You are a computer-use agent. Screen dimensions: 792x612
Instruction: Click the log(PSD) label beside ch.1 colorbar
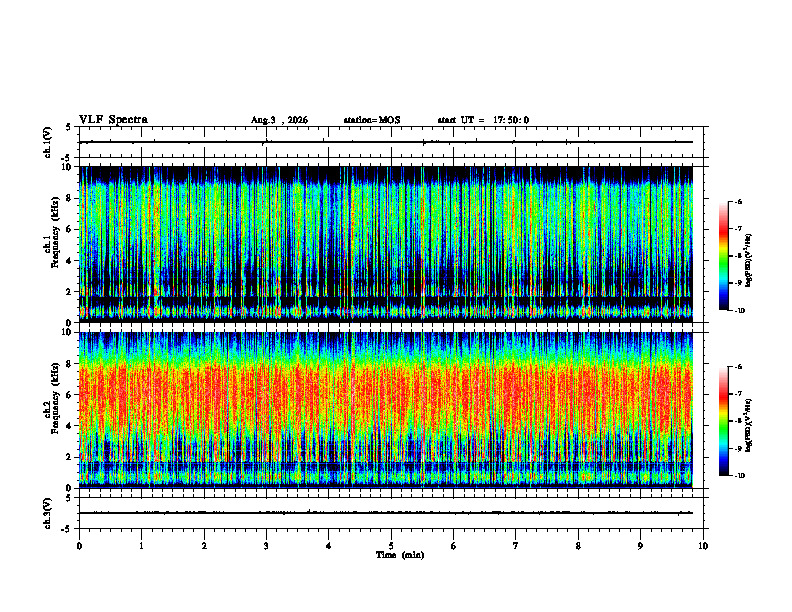point(749,260)
